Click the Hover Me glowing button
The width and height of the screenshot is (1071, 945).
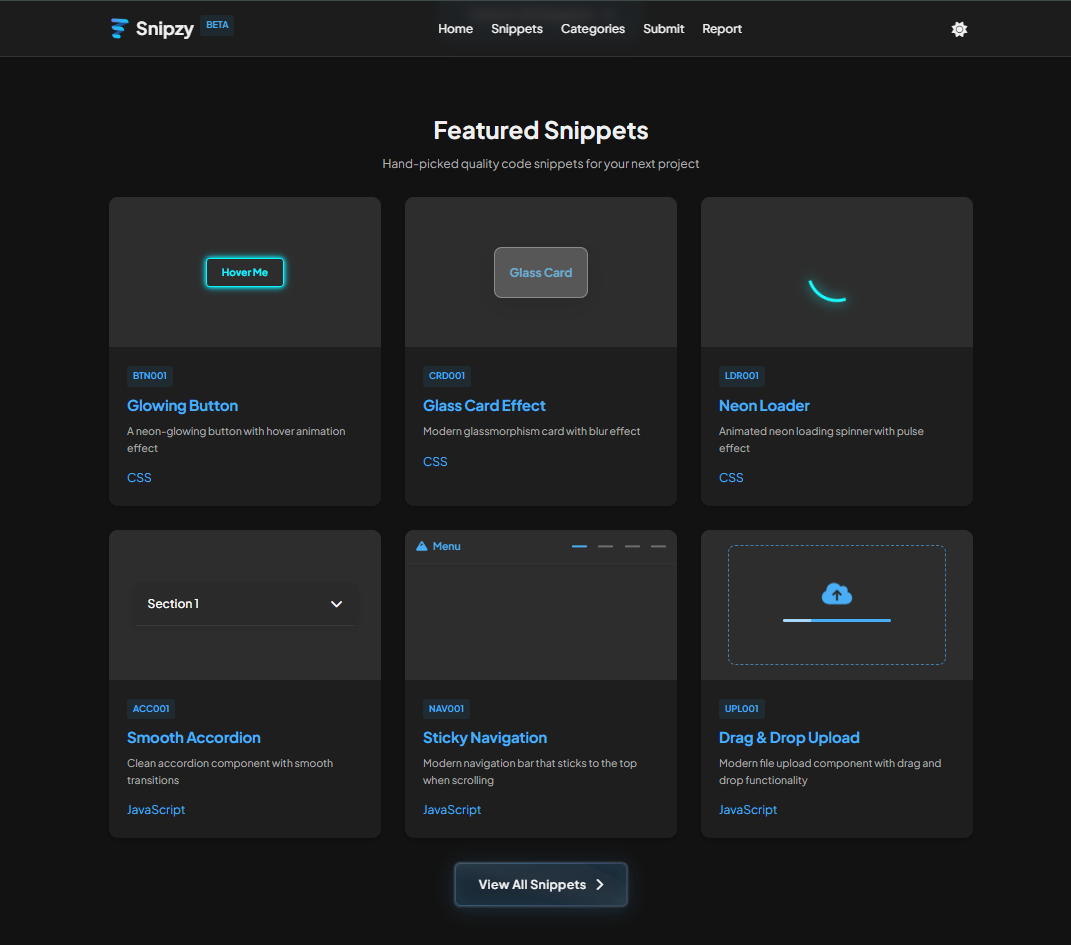[x=245, y=272]
